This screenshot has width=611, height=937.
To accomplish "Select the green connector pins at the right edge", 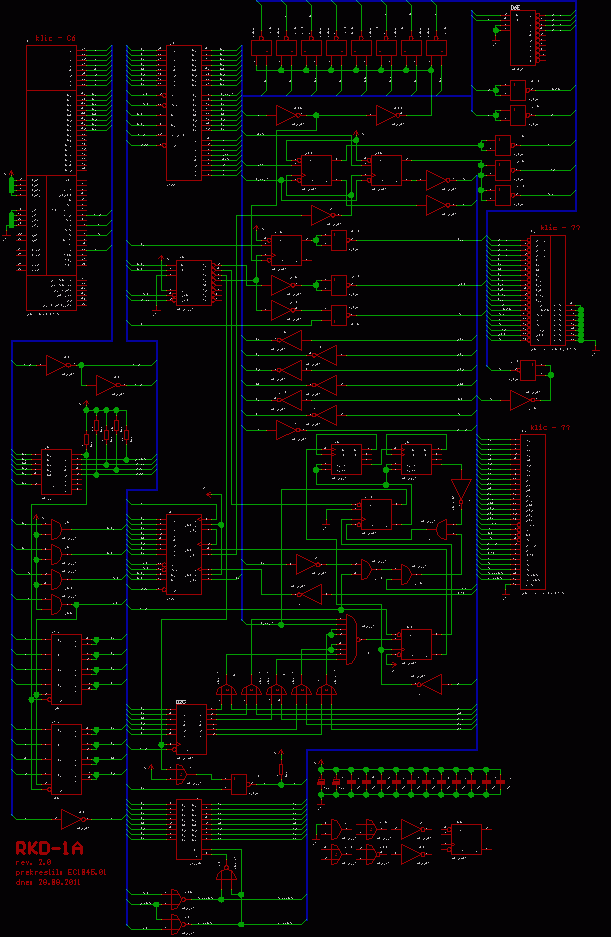I will point(579,325).
